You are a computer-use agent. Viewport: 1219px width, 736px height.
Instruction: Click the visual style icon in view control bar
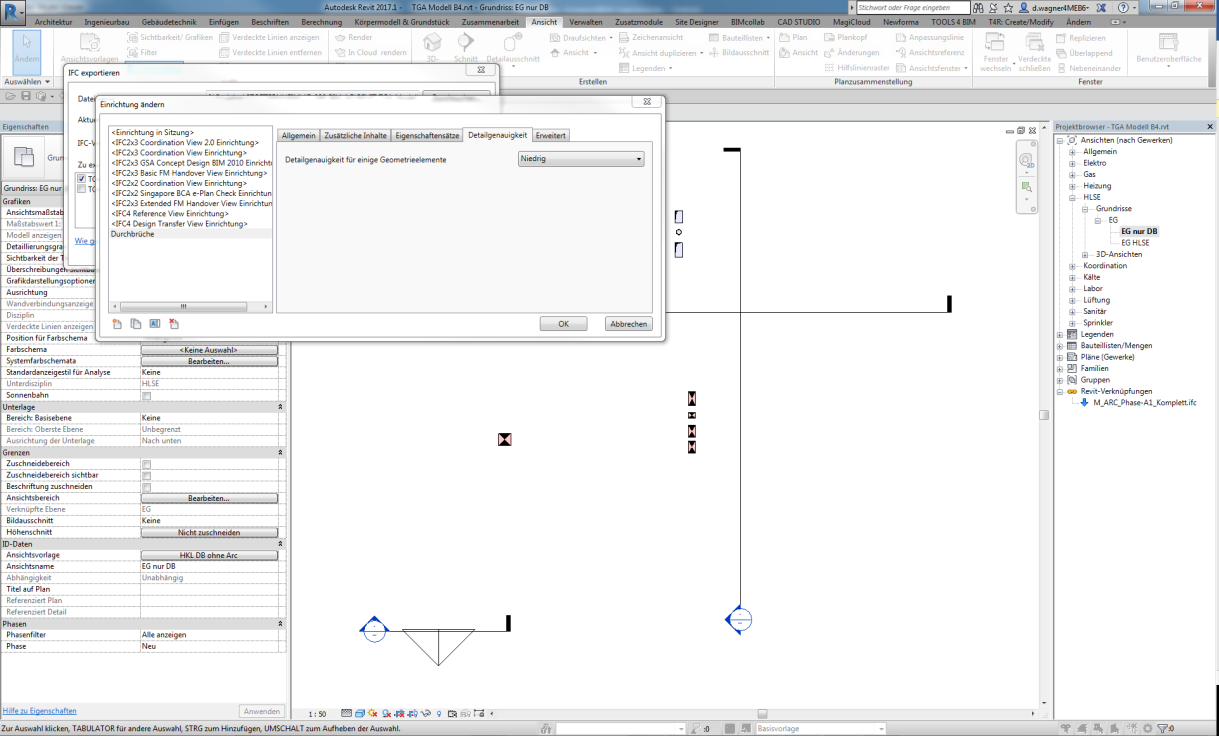coord(360,713)
